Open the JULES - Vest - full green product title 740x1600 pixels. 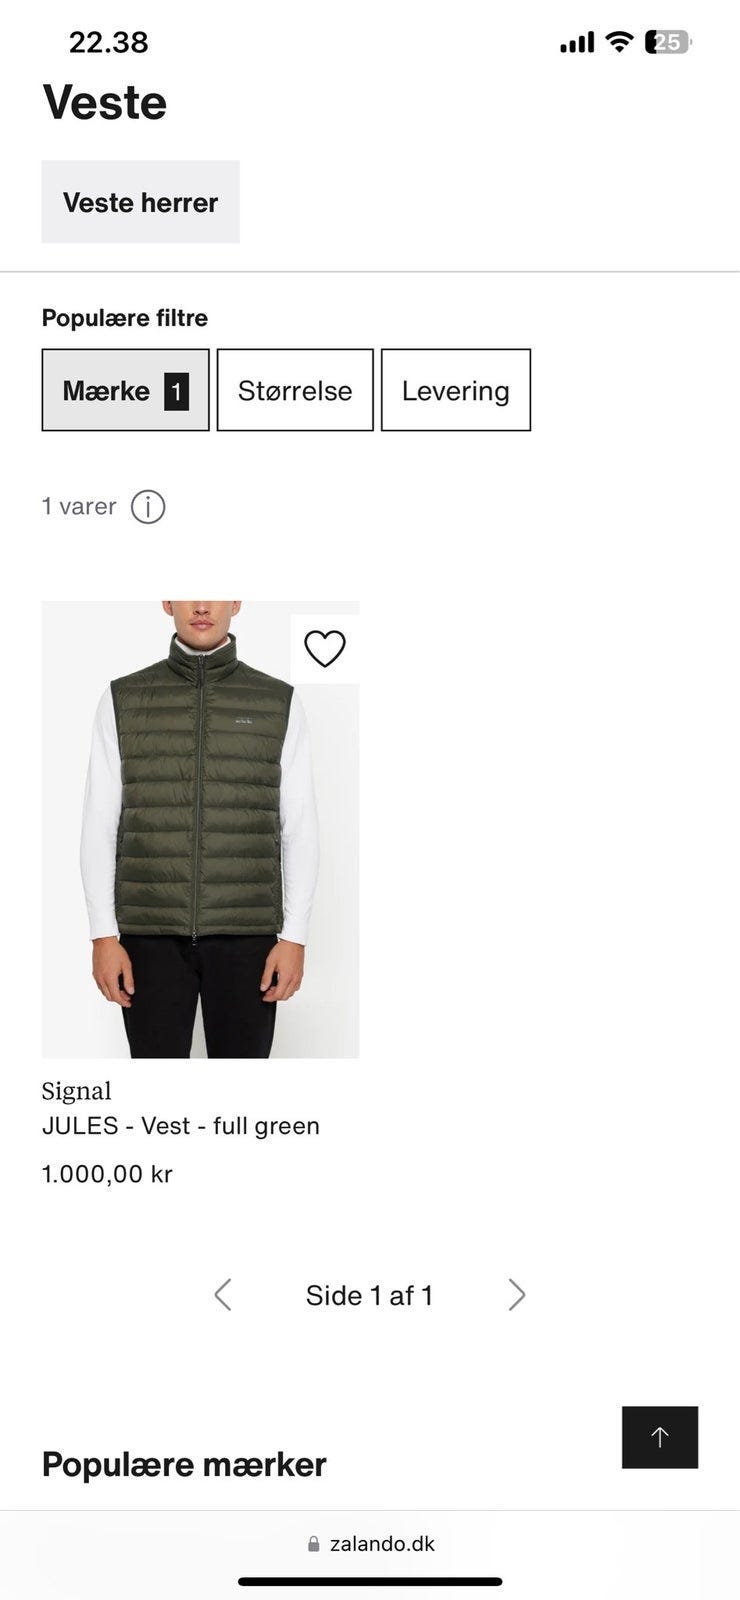click(x=181, y=1126)
